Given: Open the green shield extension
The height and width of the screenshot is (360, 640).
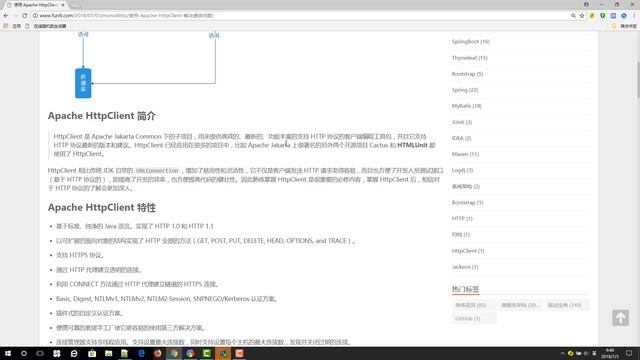Looking at the screenshot, I should (602, 16).
